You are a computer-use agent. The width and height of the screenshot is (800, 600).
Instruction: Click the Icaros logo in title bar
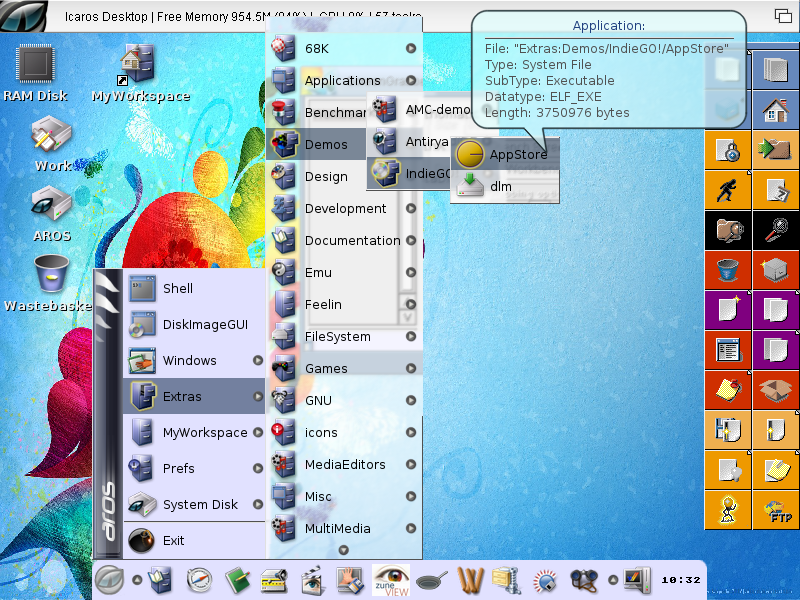[24, 15]
